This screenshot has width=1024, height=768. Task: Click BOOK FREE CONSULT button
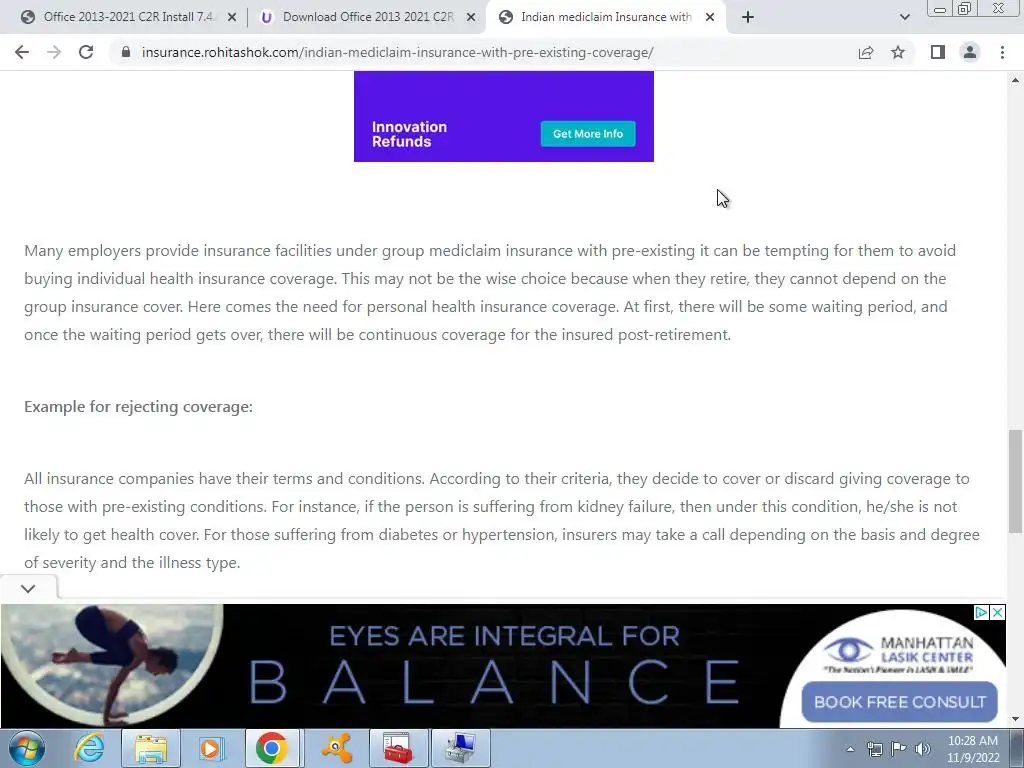(899, 702)
